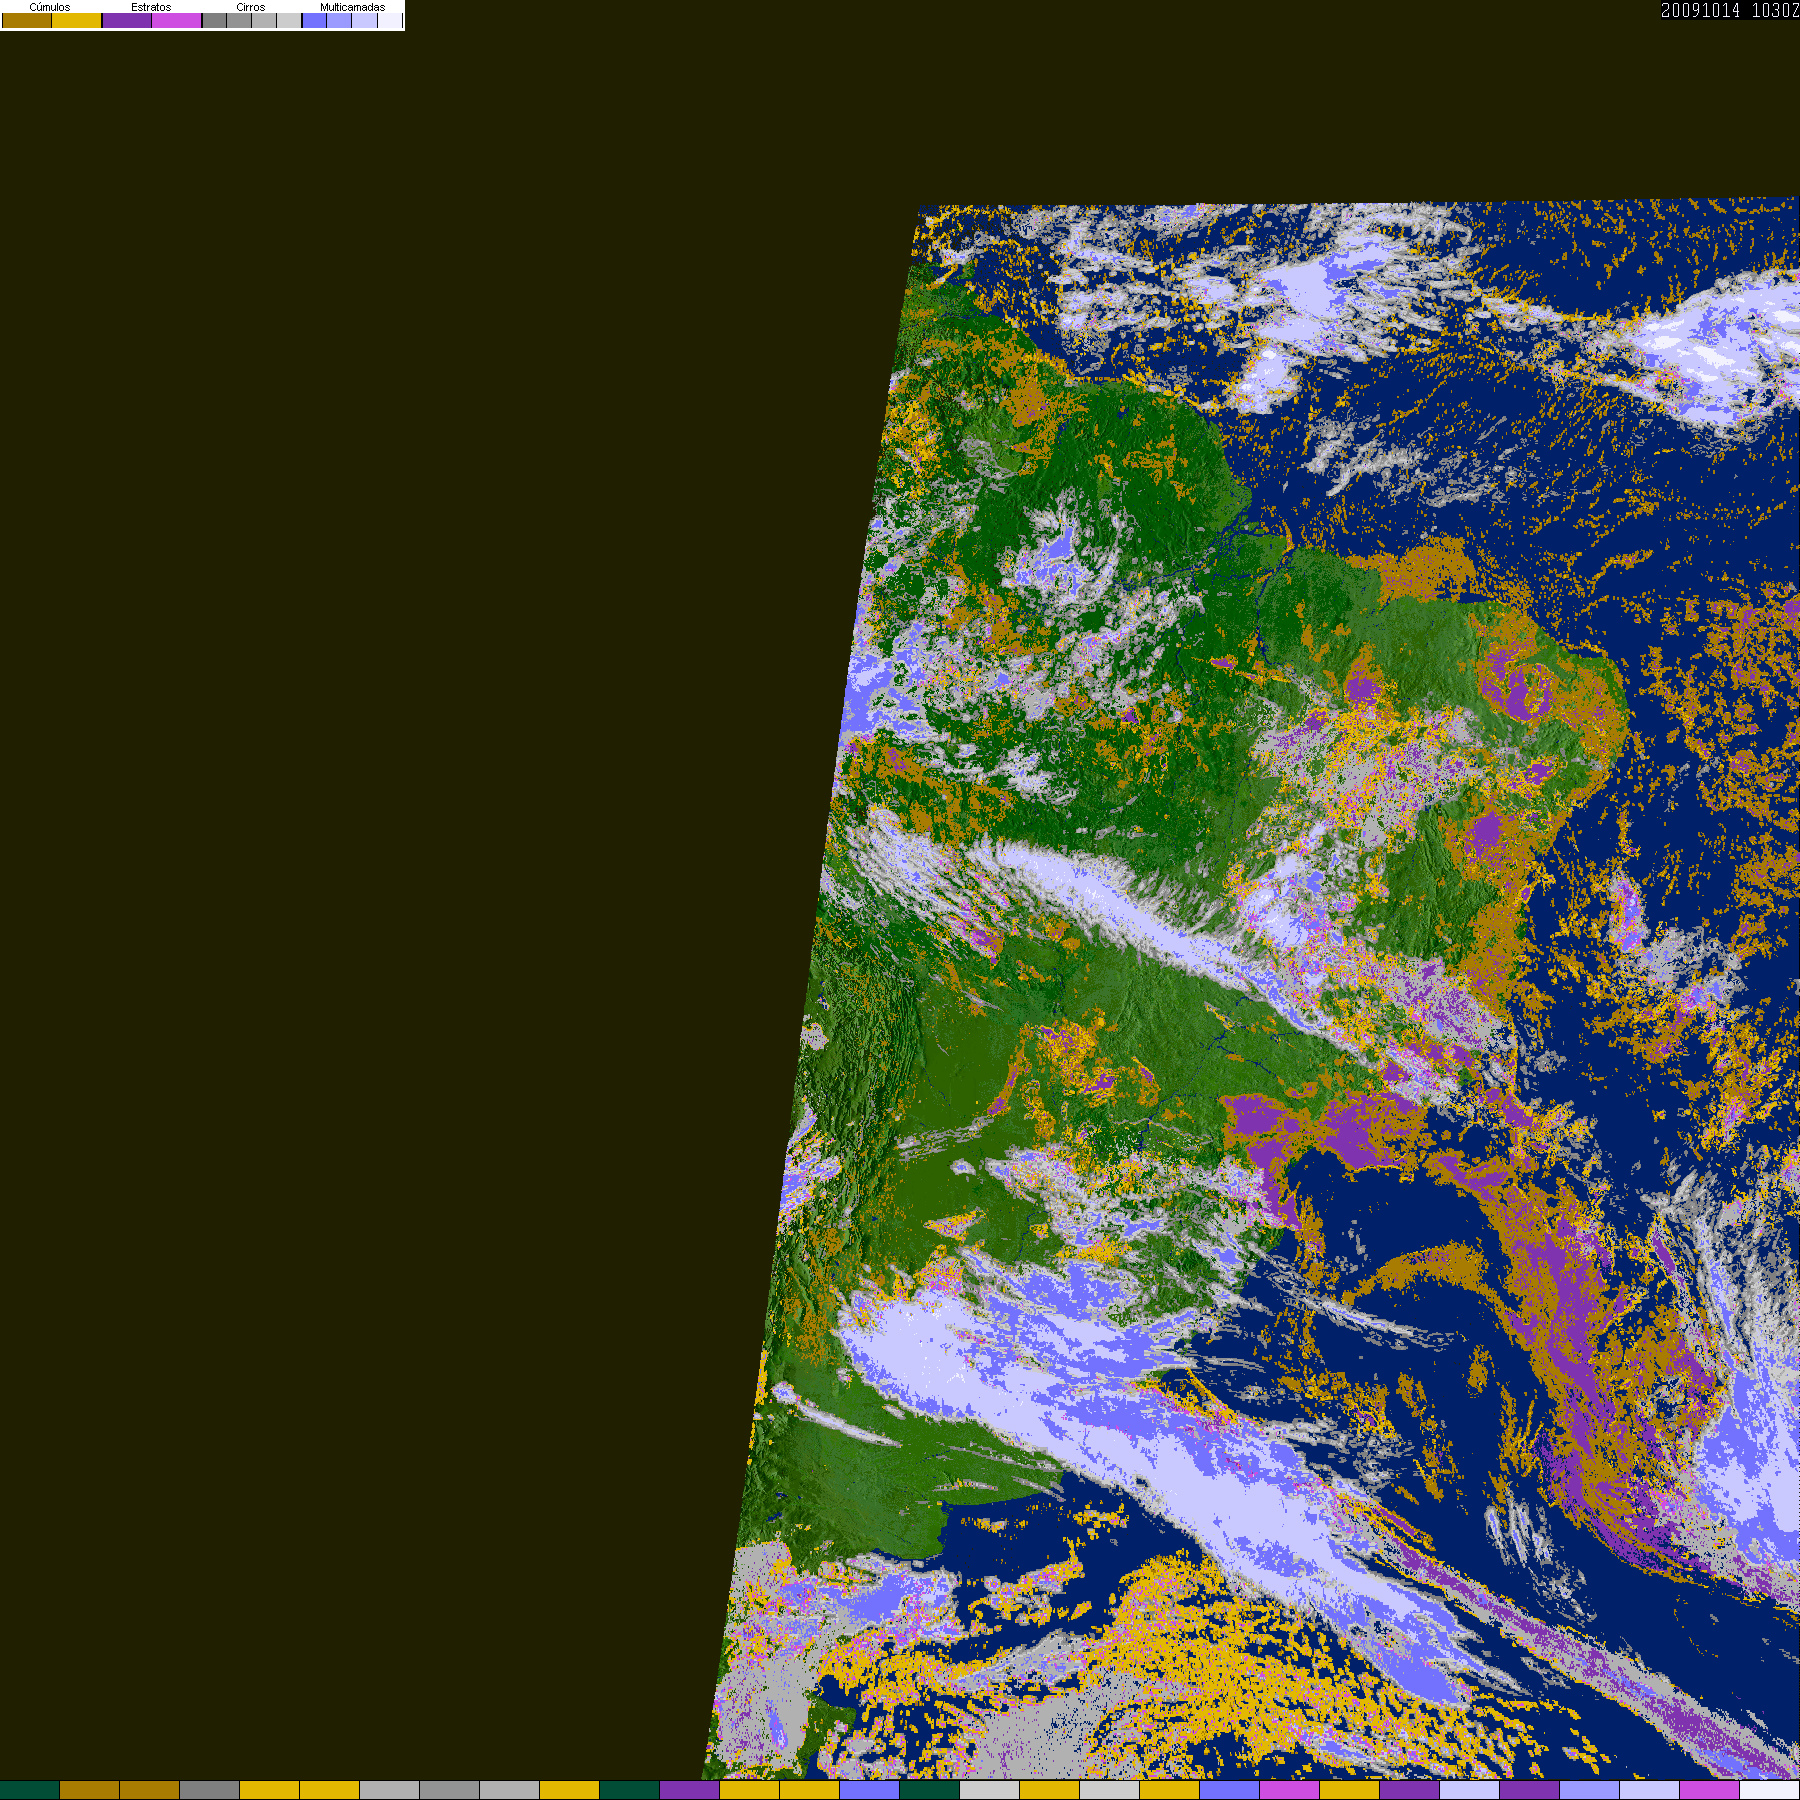Click the Estratos legend label
The image size is (1800, 1800).
coord(151,7)
